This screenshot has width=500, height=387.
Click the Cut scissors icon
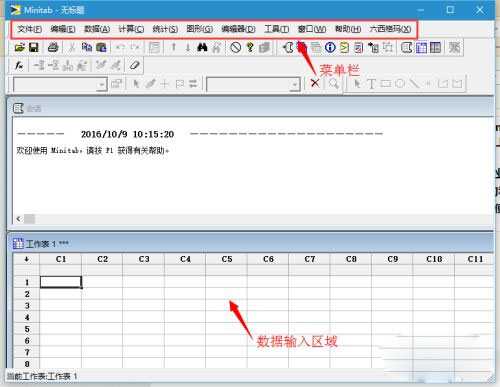click(x=72, y=47)
